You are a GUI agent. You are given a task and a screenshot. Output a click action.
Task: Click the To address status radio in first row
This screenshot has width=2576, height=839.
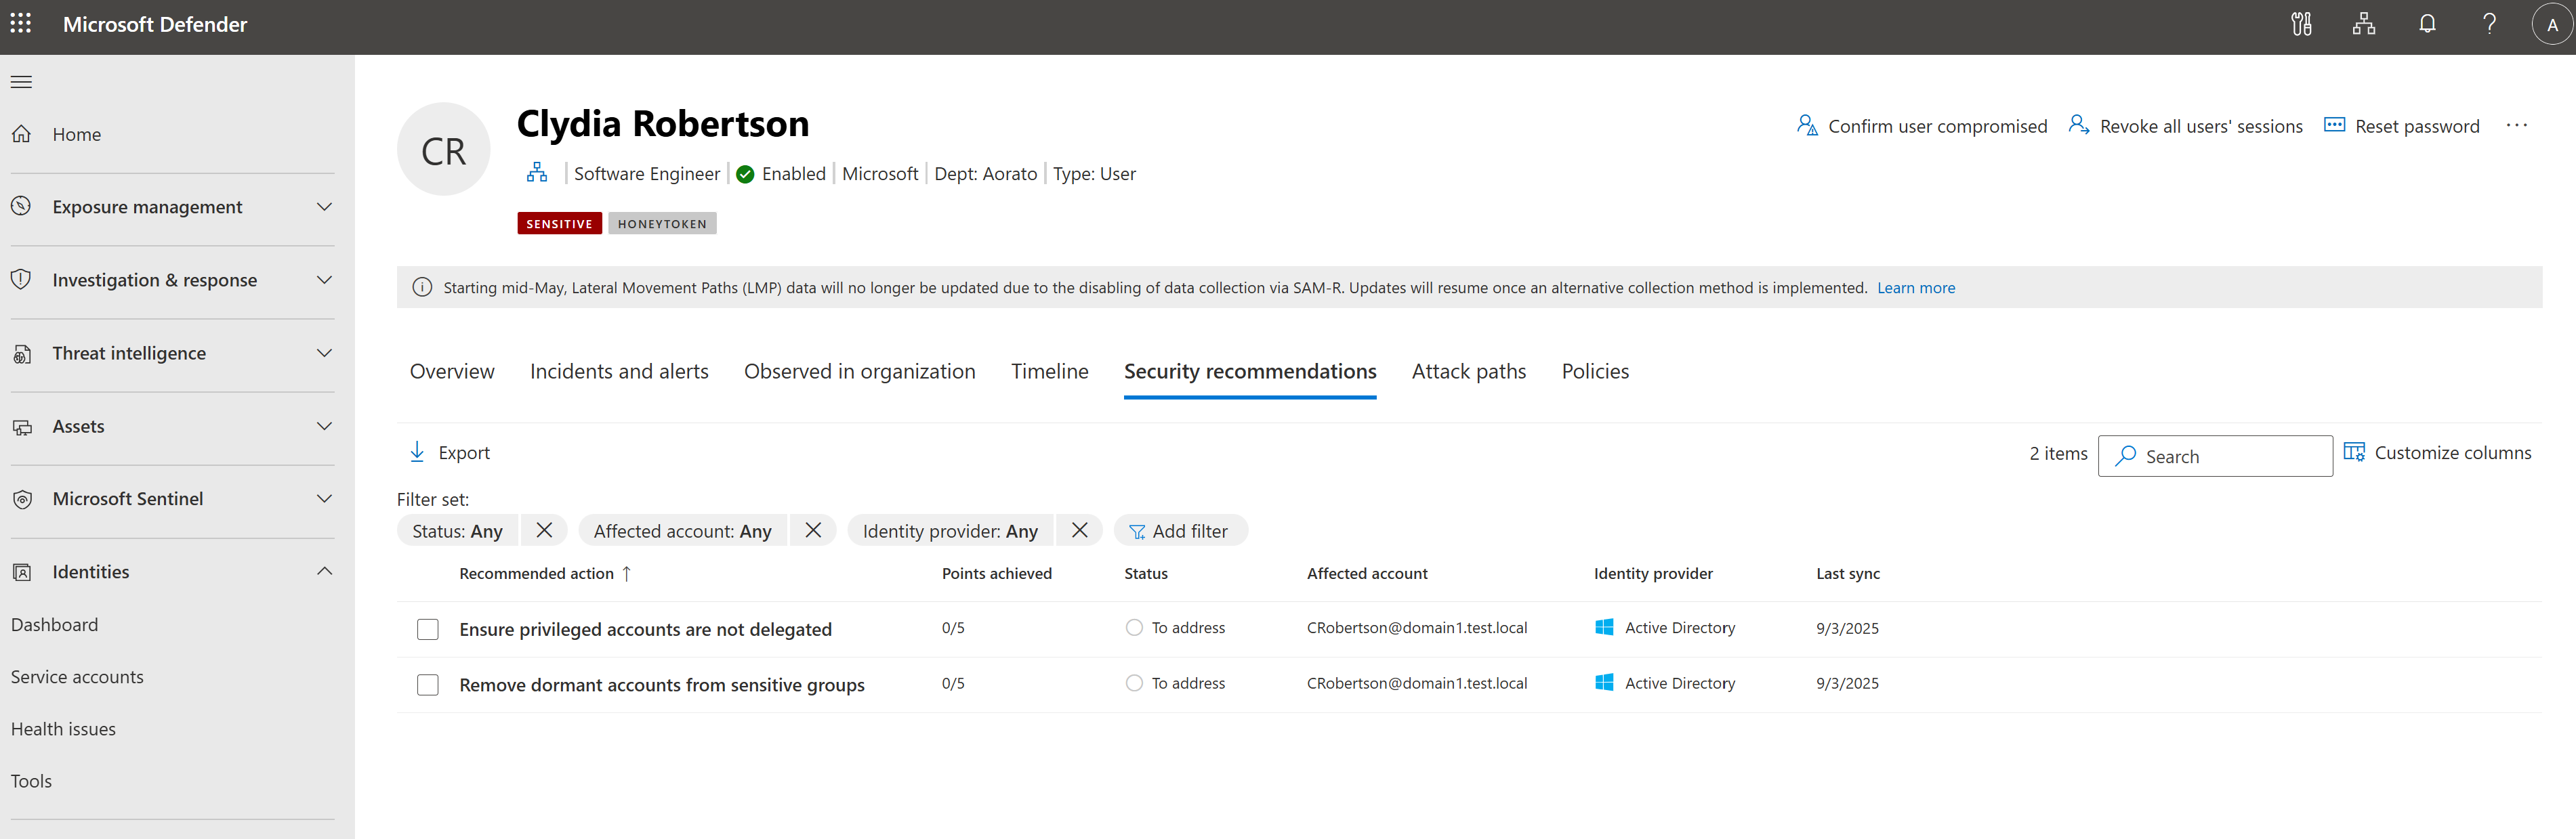(1134, 627)
